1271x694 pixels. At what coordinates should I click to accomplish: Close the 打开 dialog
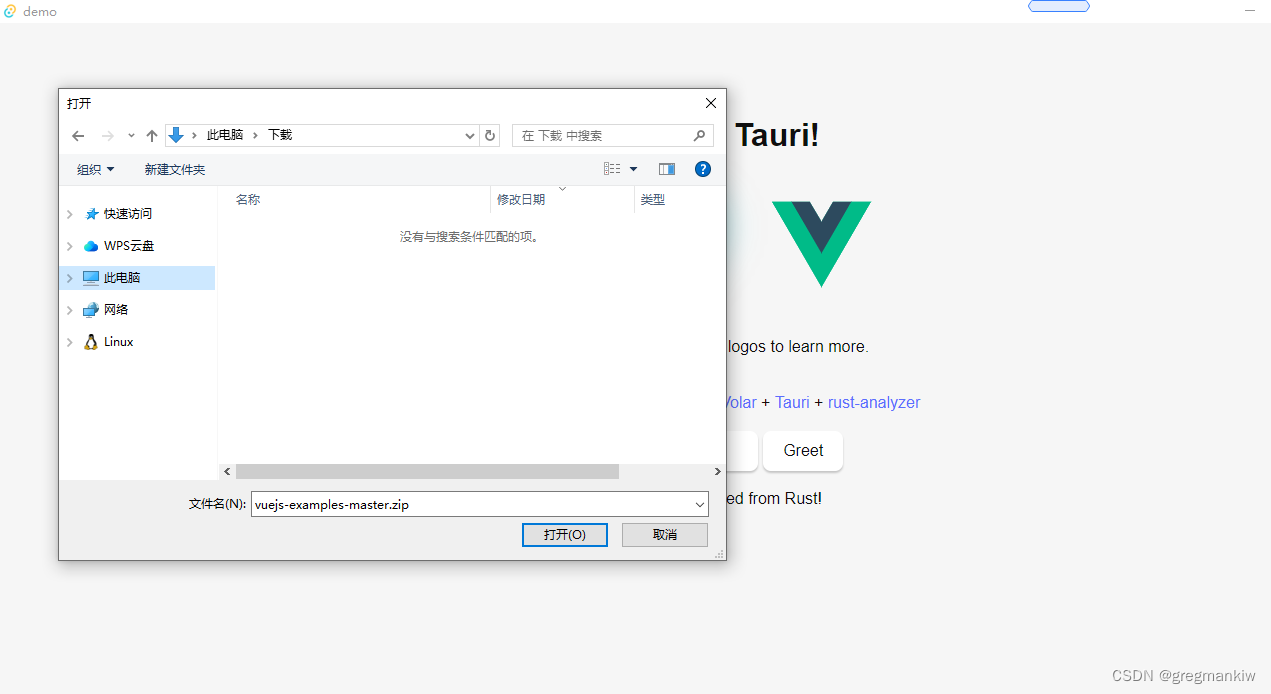point(711,103)
